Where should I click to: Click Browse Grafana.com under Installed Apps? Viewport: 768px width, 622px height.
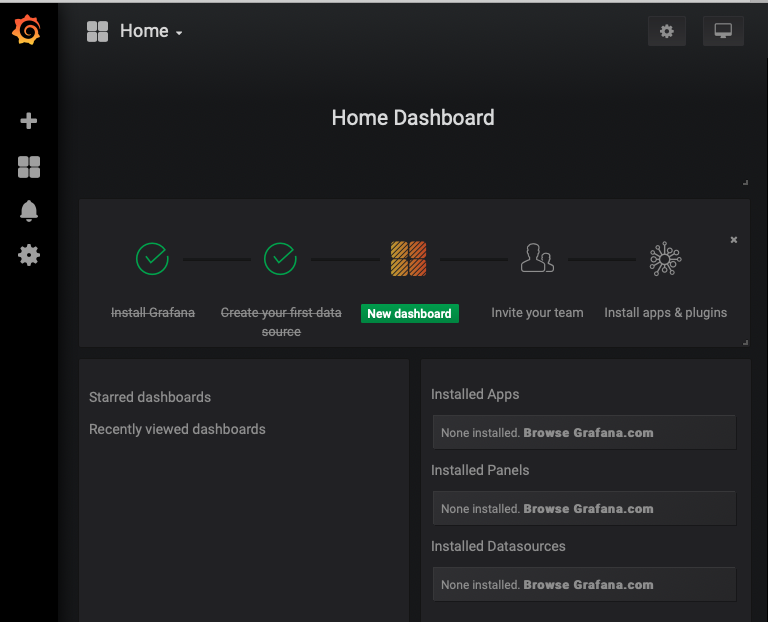point(588,433)
